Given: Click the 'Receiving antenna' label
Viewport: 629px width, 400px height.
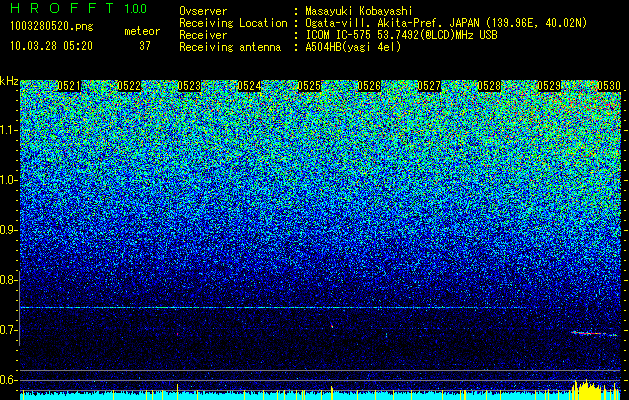Looking at the screenshot, I should [x=230, y=47].
